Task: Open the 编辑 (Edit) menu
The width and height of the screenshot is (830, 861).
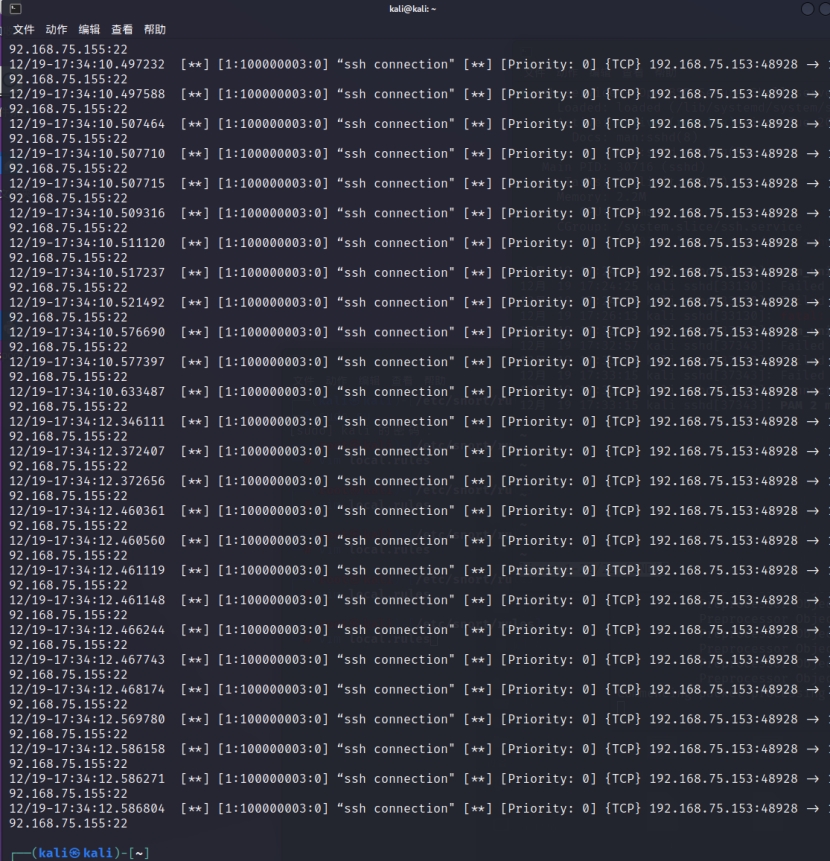Action: click(x=89, y=30)
